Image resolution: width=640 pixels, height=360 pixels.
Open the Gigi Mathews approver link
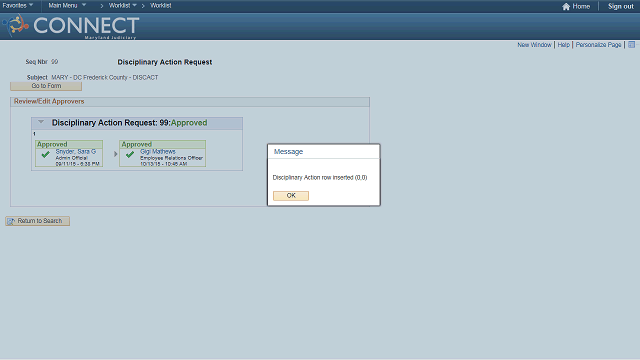tap(158, 151)
